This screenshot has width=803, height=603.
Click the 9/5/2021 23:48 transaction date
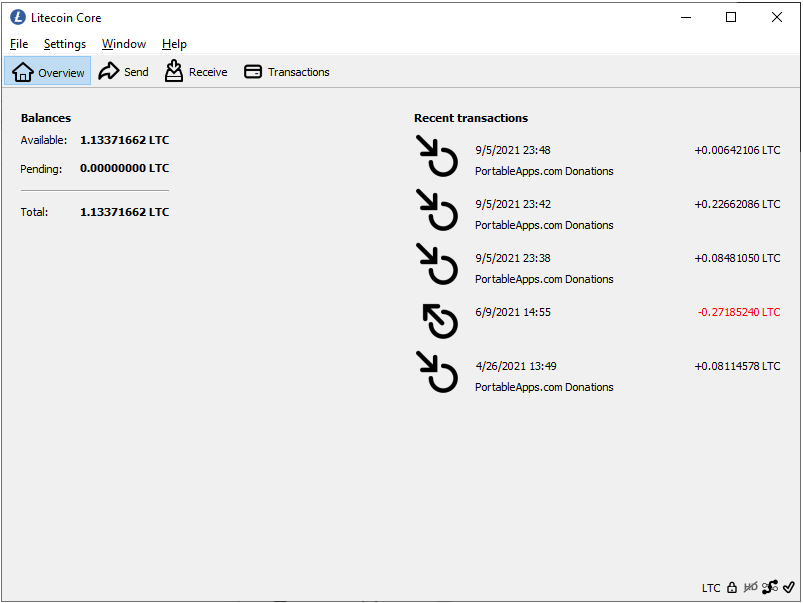click(513, 150)
